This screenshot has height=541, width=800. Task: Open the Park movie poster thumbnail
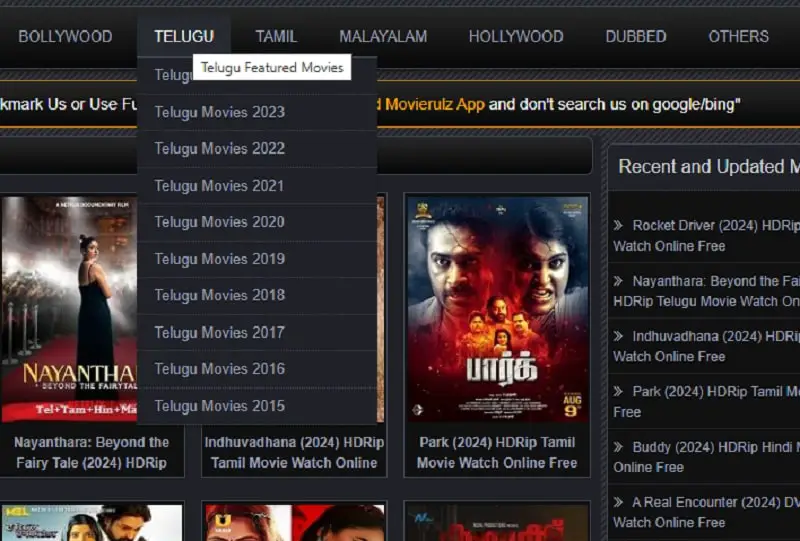pyautogui.click(x=497, y=308)
